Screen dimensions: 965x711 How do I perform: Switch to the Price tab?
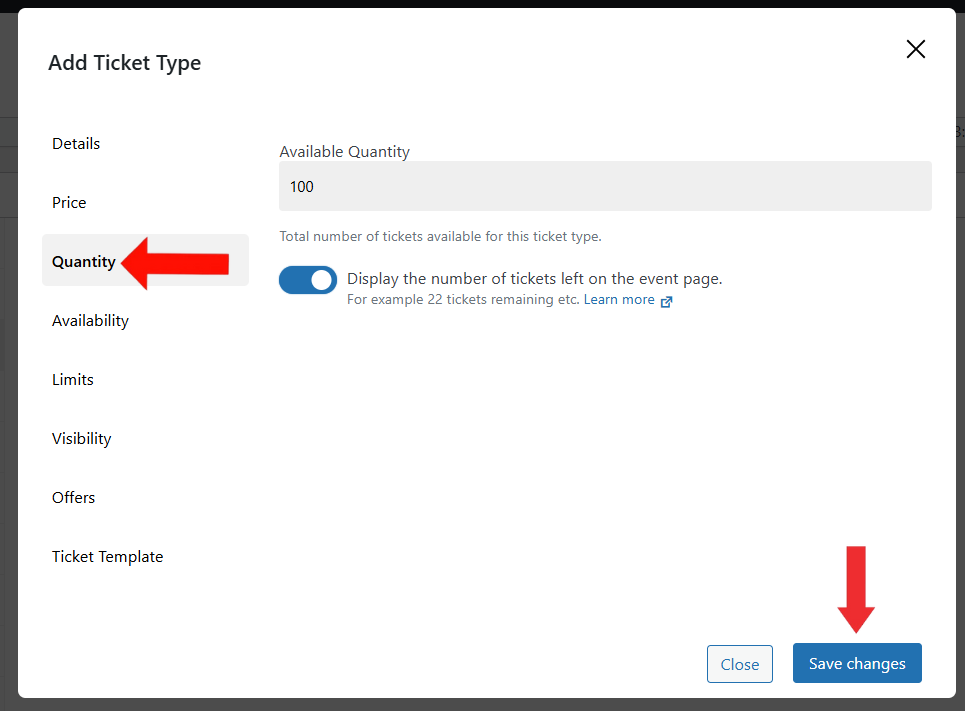coord(69,203)
